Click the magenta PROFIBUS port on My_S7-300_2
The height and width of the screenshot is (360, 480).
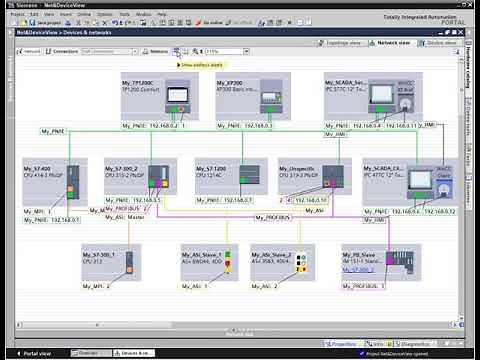158,184
